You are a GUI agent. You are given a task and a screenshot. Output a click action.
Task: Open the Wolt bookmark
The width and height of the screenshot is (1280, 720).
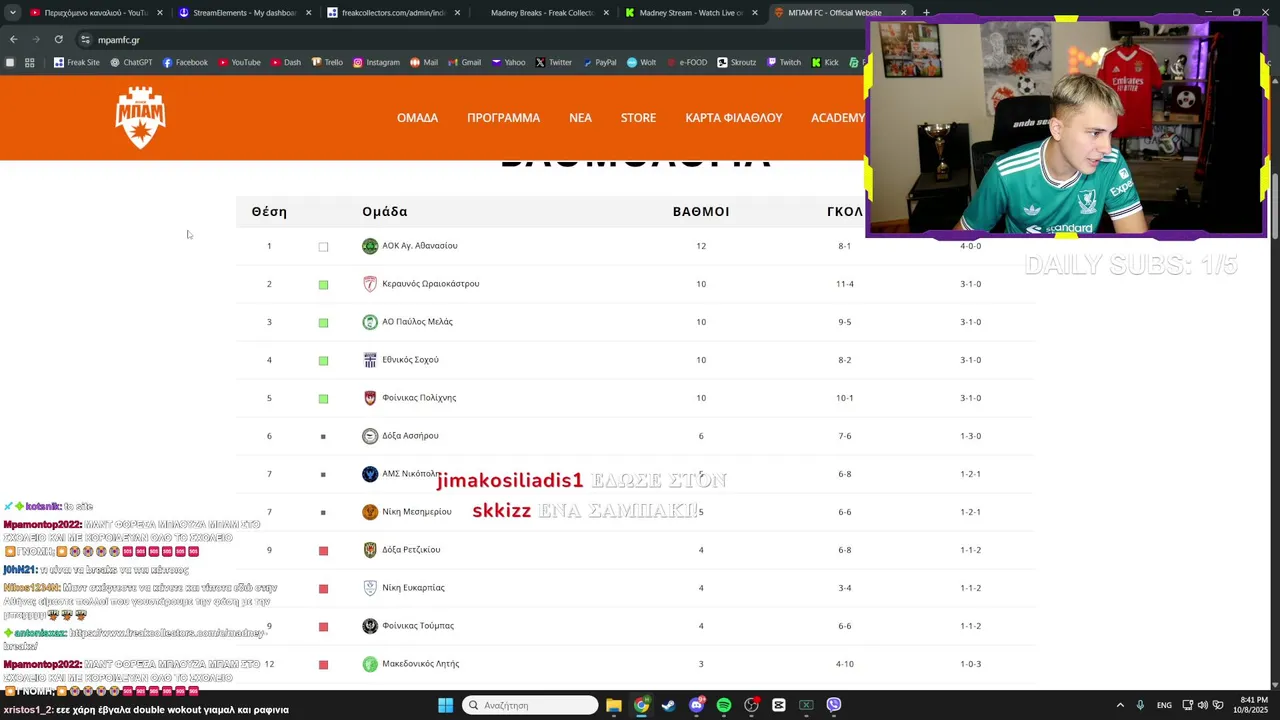(x=641, y=62)
